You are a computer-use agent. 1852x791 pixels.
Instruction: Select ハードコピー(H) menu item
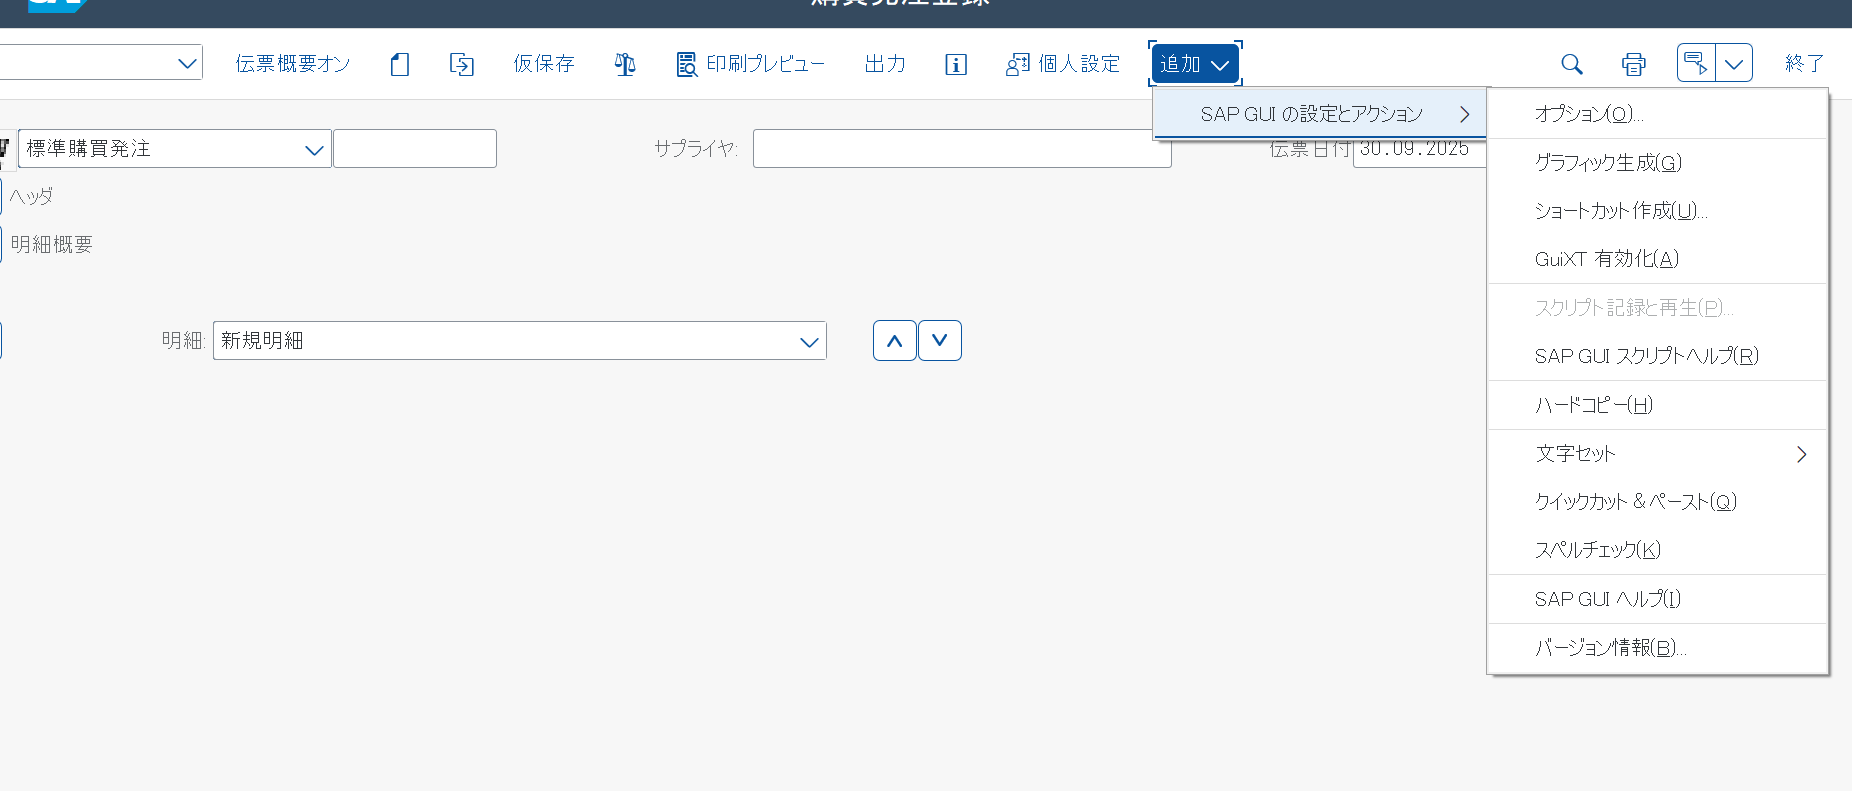coord(1657,405)
